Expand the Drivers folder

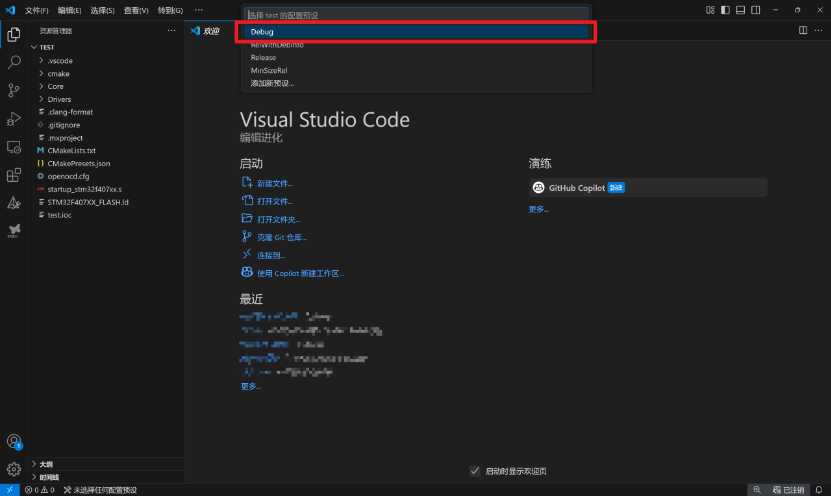tap(106, 99)
